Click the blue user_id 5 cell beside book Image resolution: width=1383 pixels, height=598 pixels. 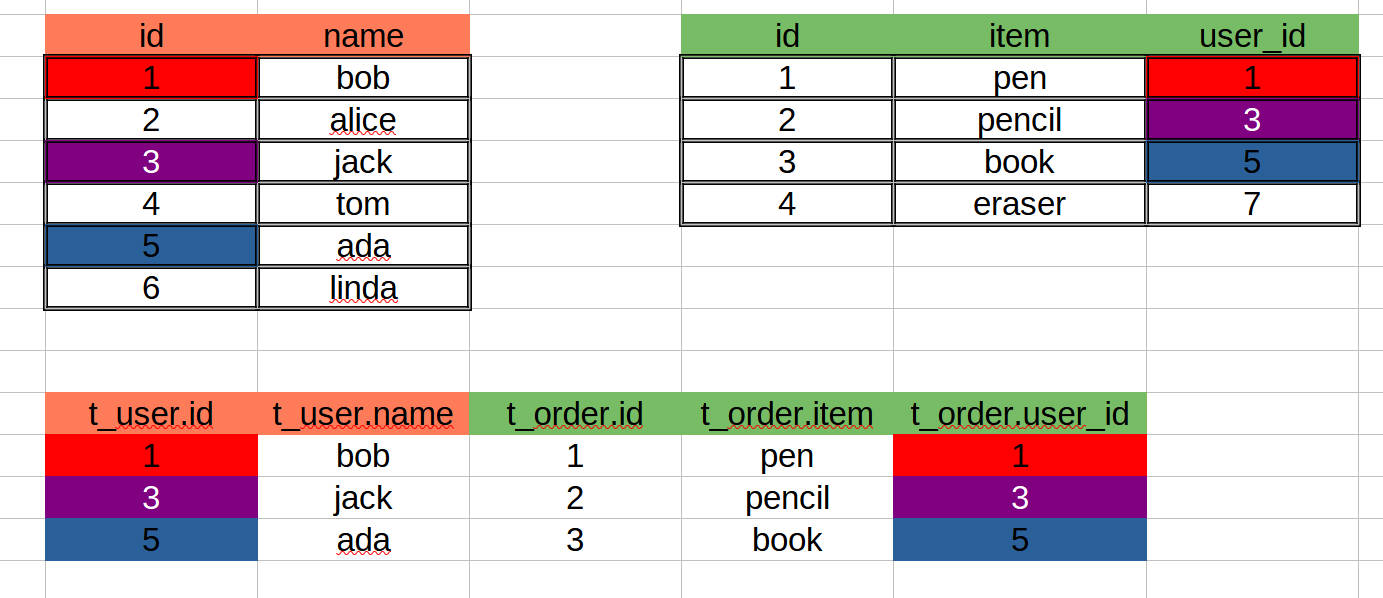coord(1252,162)
